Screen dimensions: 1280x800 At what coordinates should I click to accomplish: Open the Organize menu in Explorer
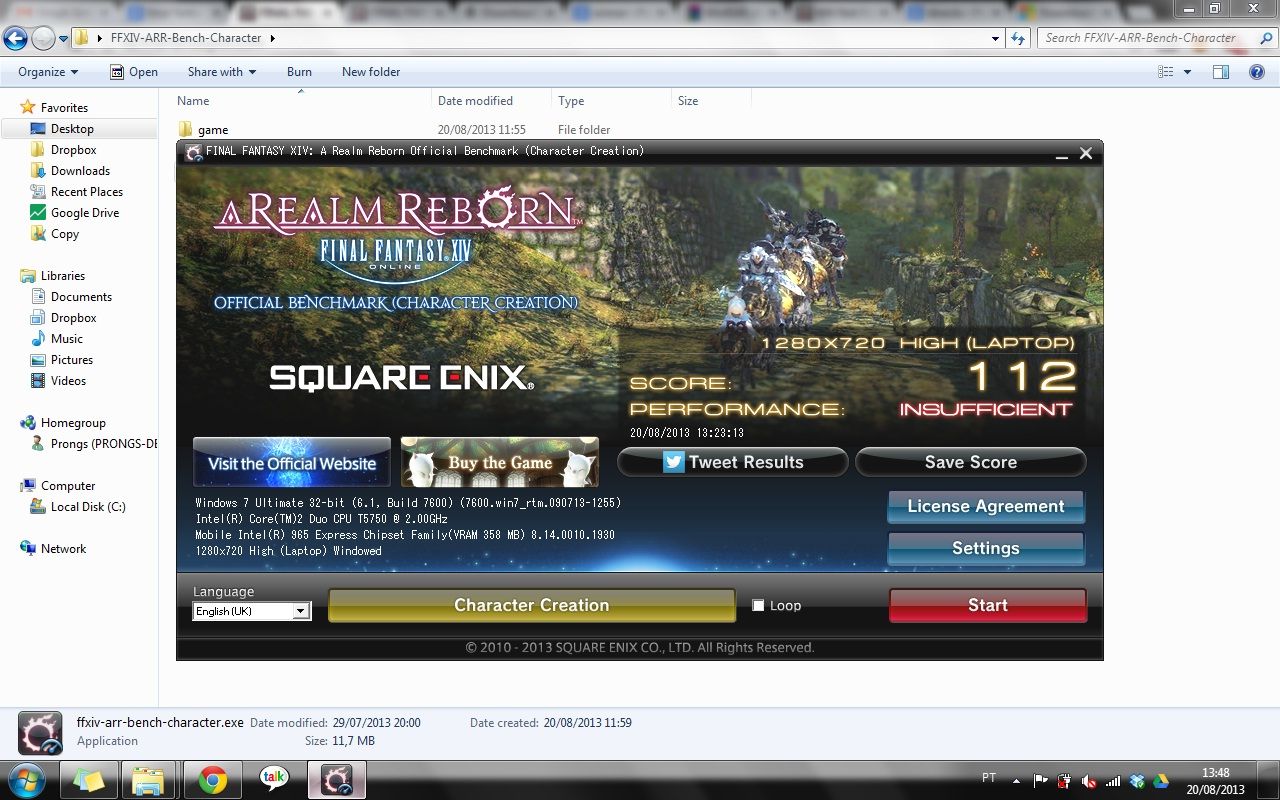click(x=48, y=72)
